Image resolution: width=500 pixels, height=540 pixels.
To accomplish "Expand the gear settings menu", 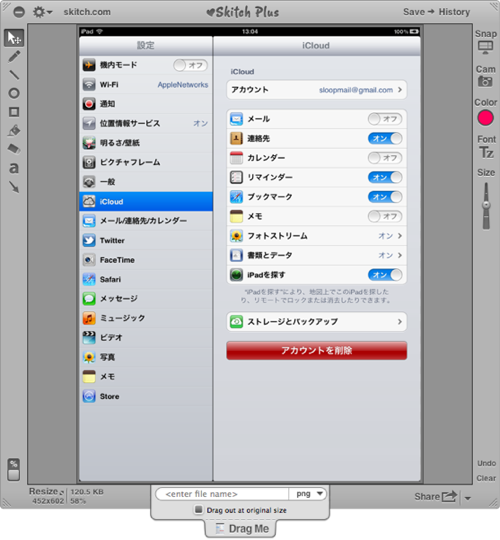I will [x=42, y=12].
